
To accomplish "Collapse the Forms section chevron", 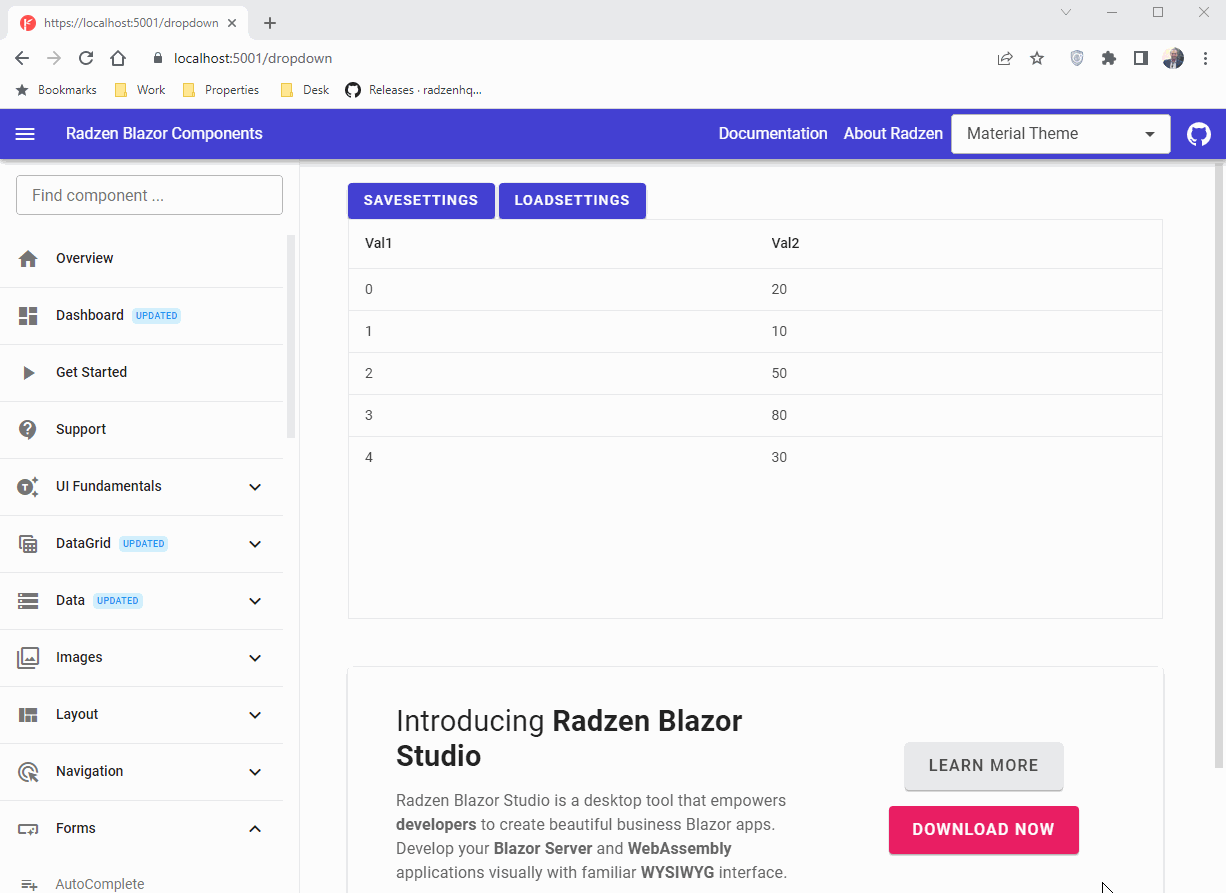I will 255,829.
